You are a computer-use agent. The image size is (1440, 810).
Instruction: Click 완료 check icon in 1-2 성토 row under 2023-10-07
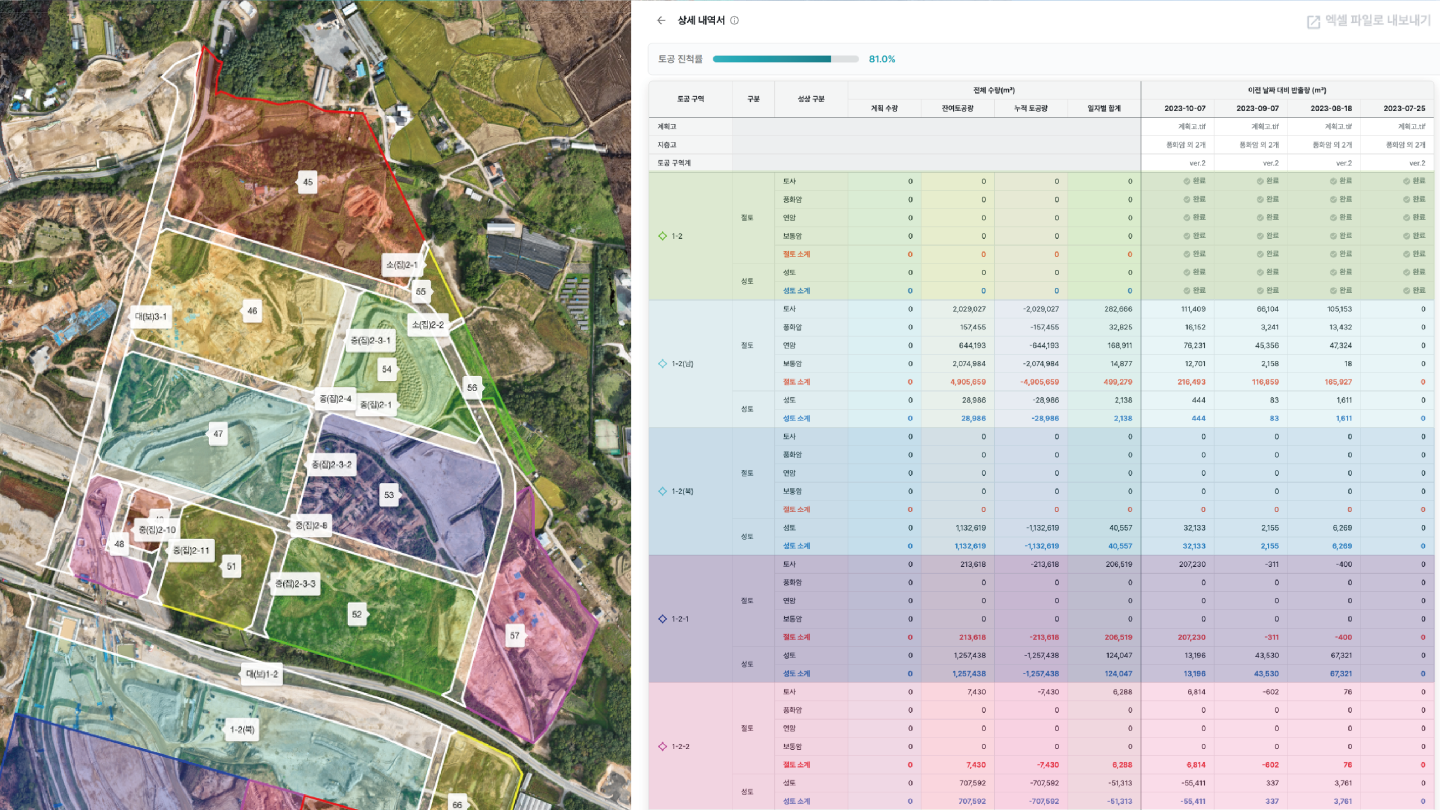coord(1187,272)
